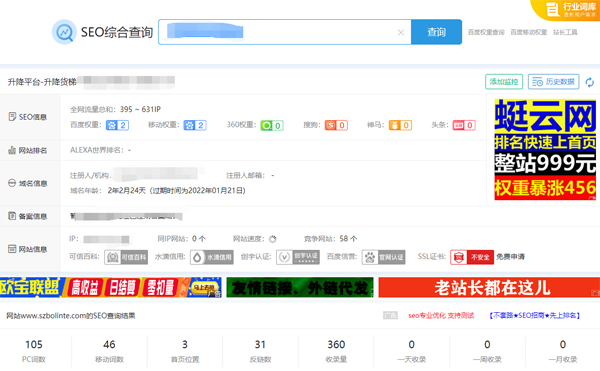Screen dimensions: 600x371
Task: Open the 蜓云网 advertisement image
Action: (x=545, y=150)
